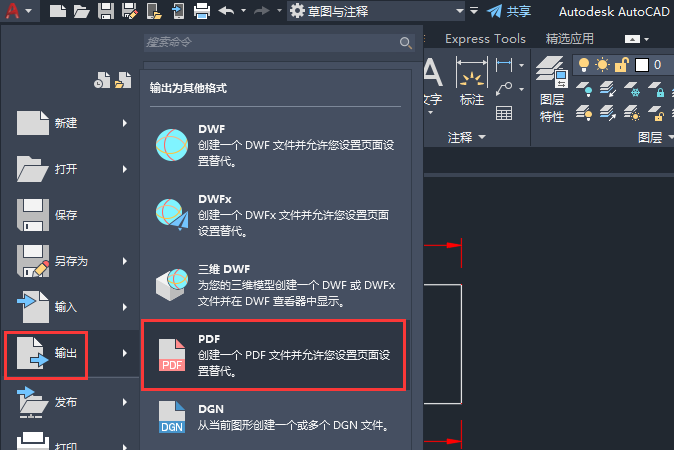Open recent documents icon in application menu
This screenshot has width=674, height=450.
coord(102,80)
